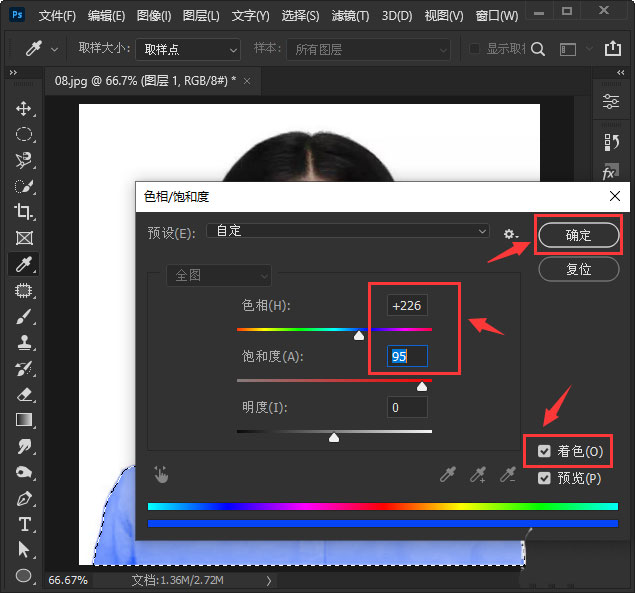Click the subtract-from-sample eyedropper

pos(507,474)
